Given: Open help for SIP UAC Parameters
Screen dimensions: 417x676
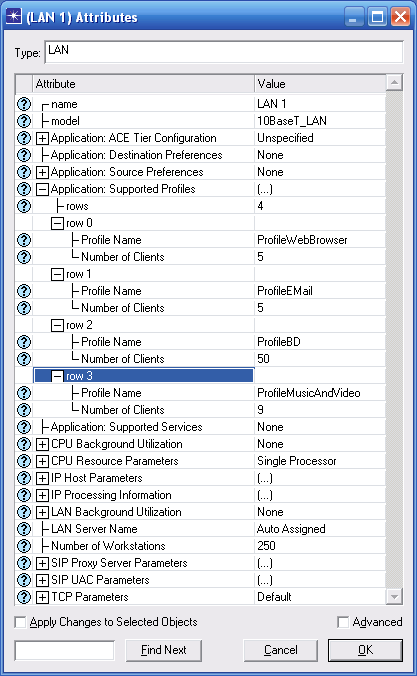Looking at the screenshot, I should click(x=24, y=580).
